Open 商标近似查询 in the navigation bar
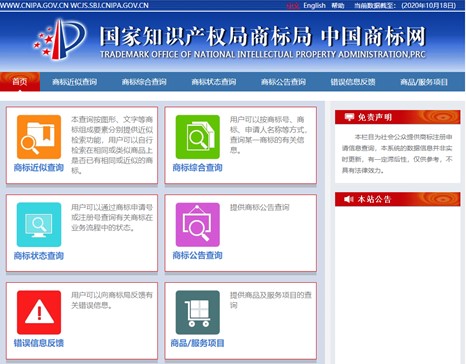This screenshot has width=466, height=364. pyautogui.click(x=75, y=82)
